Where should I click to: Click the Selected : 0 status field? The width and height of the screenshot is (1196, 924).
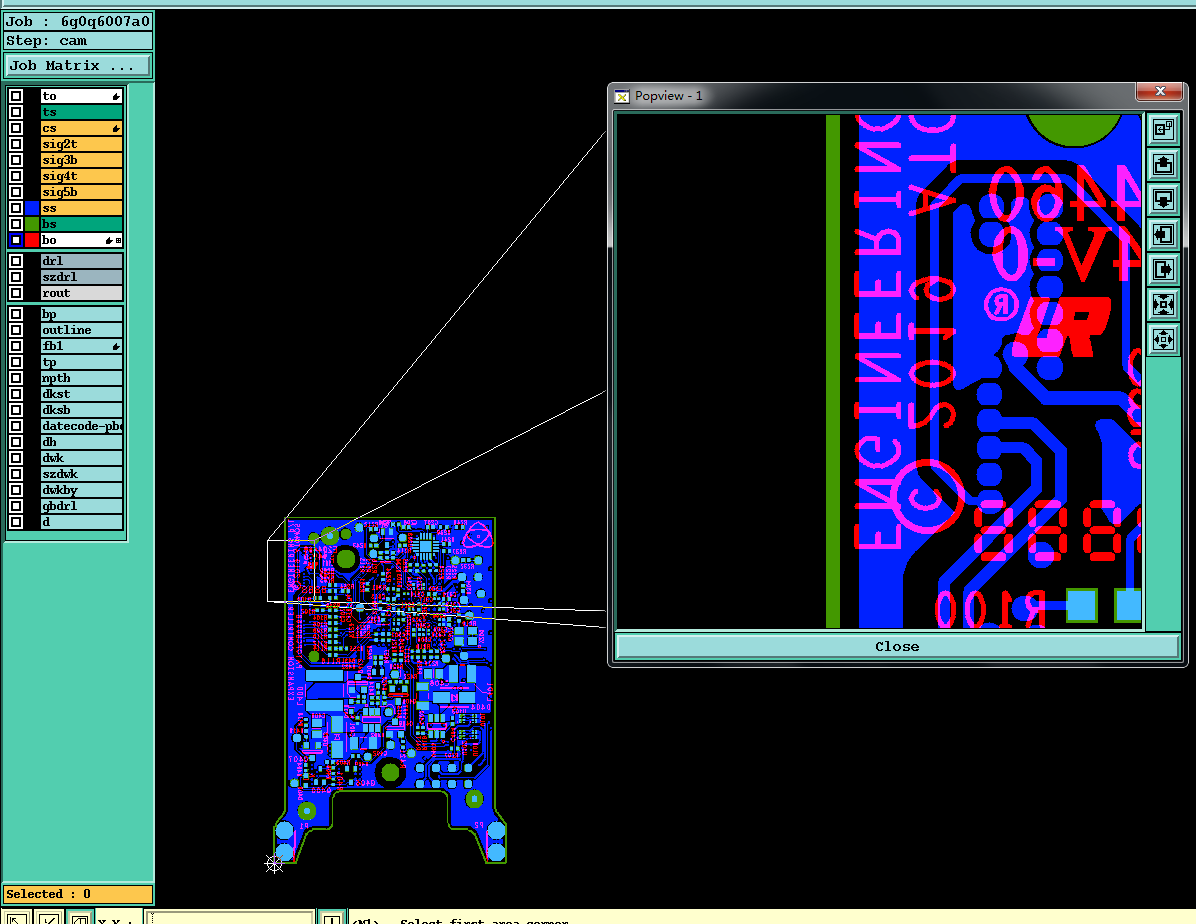point(78,894)
